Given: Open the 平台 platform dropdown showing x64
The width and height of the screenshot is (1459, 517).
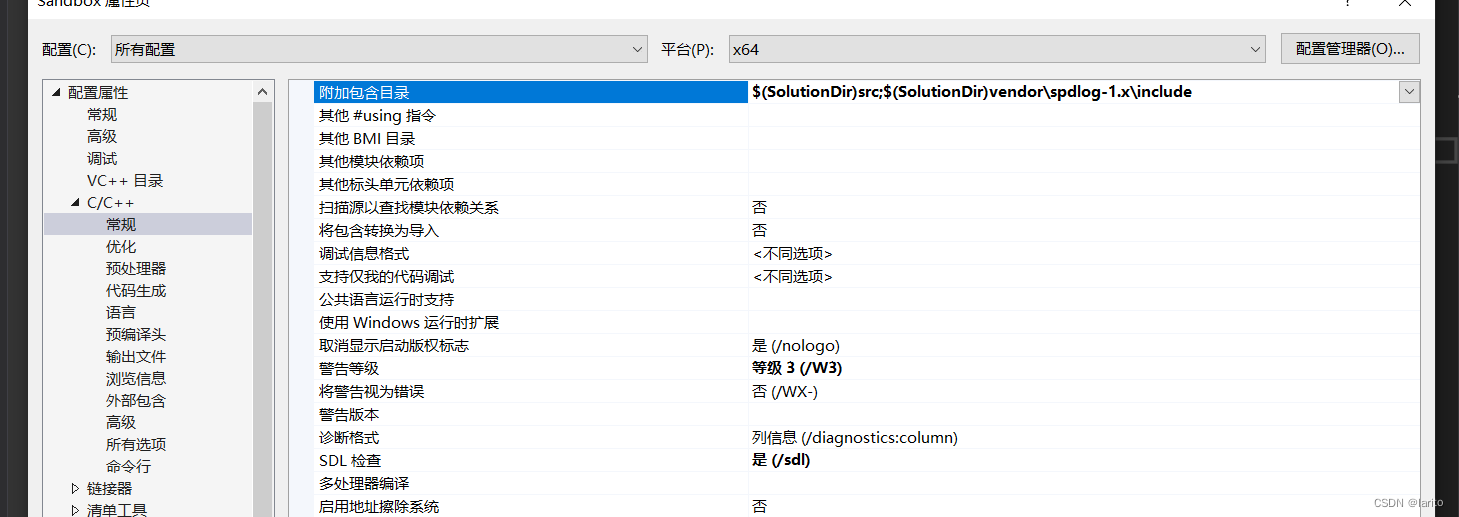Looking at the screenshot, I should 997,49.
